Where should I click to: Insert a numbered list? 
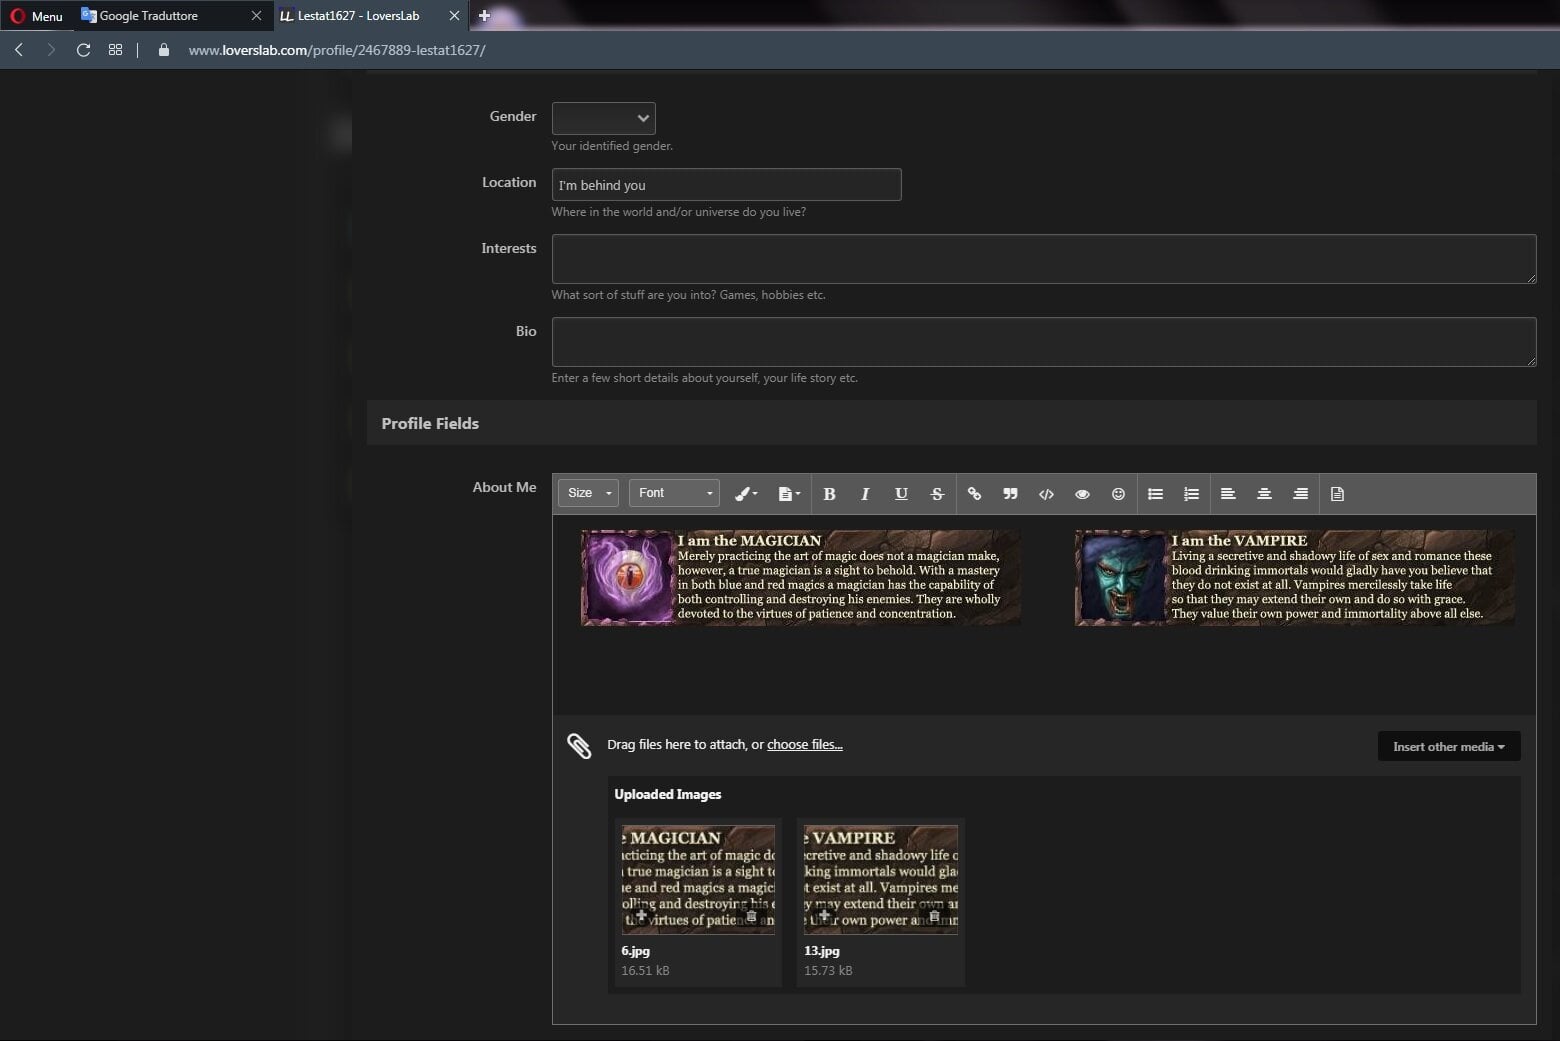point(1191,494)
